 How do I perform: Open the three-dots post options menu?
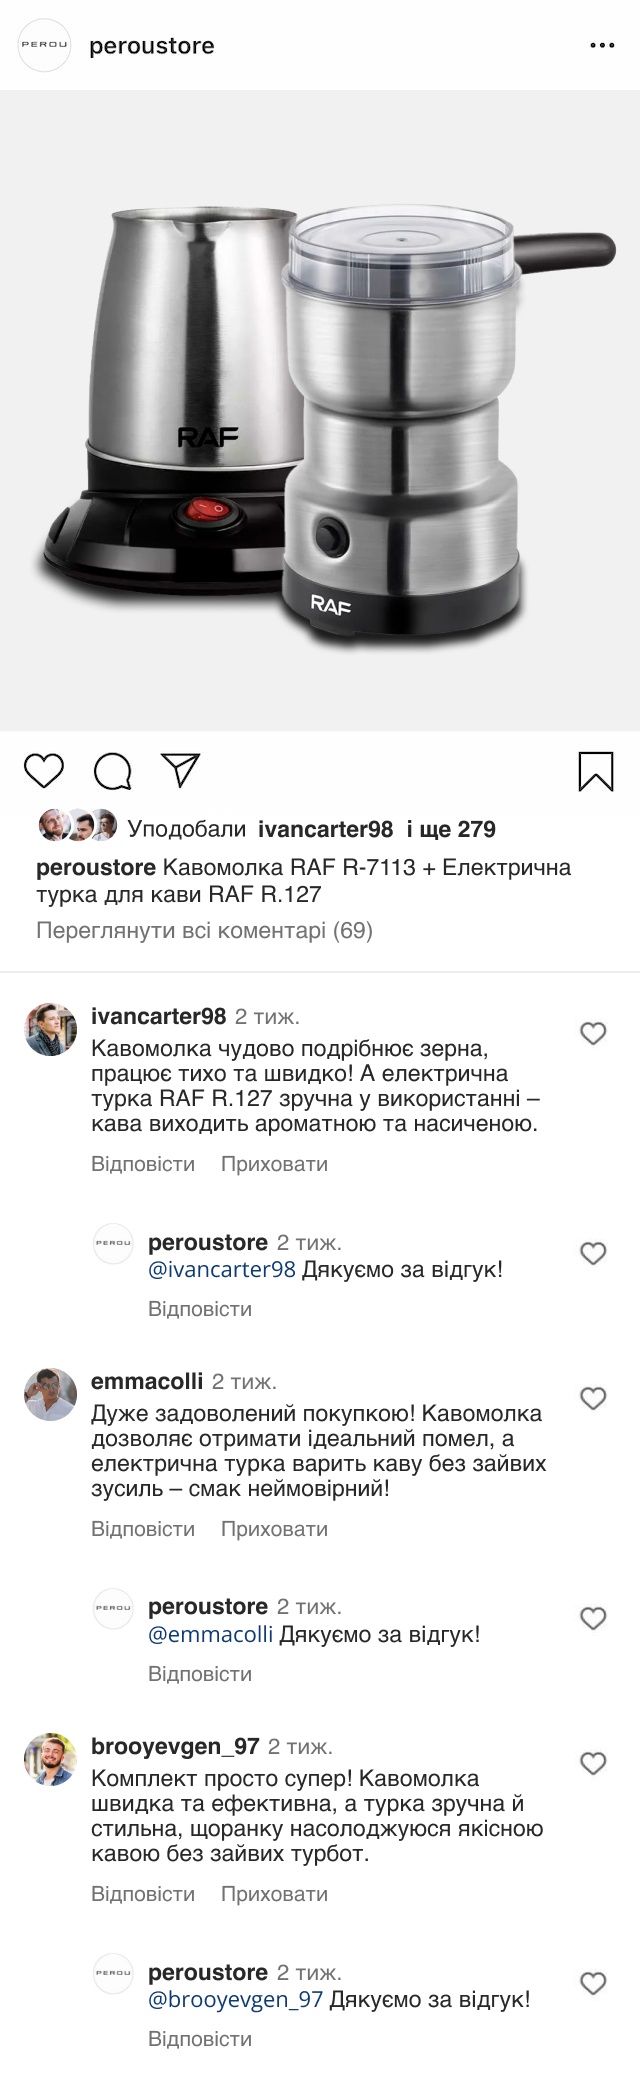click(x=601, y=46)
